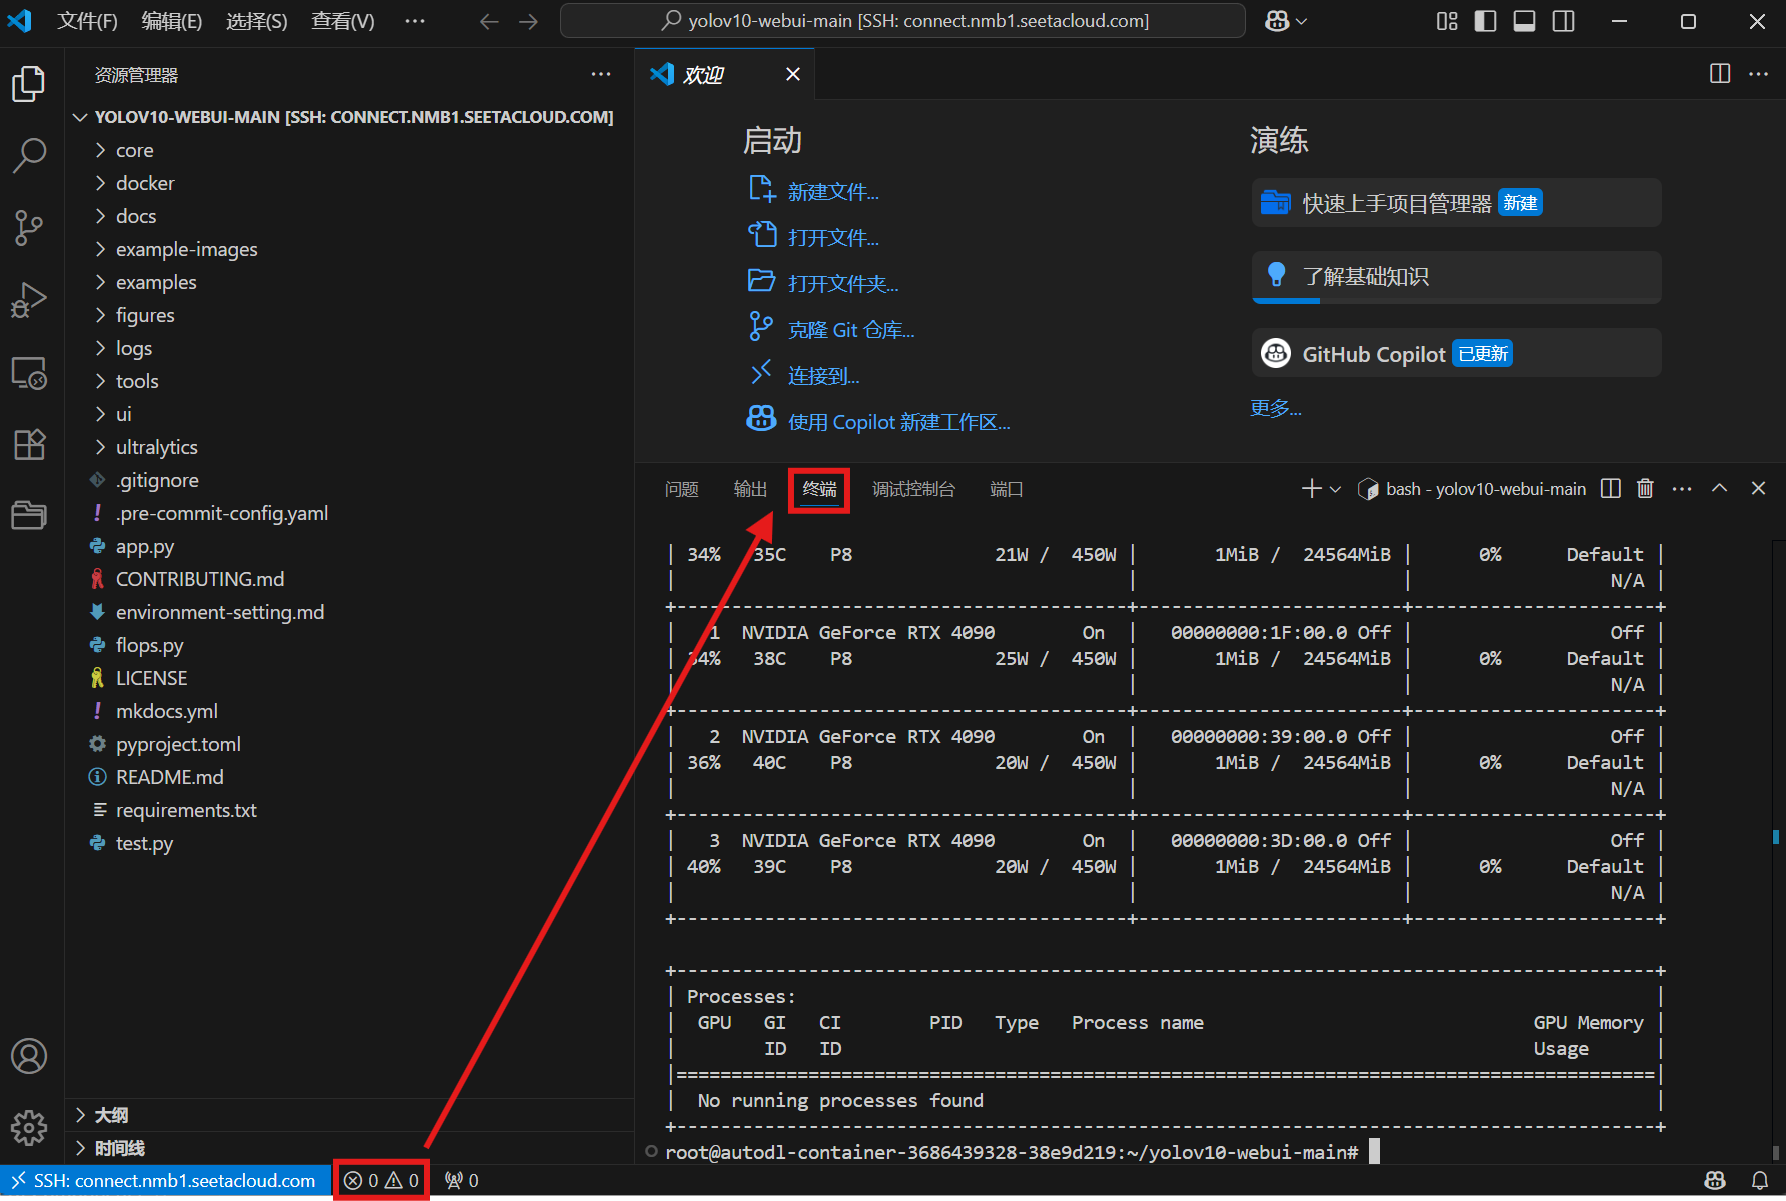Open the Run and Debug view
This screenshot has width=1786, height=1201.
click(x=29, y=300)
